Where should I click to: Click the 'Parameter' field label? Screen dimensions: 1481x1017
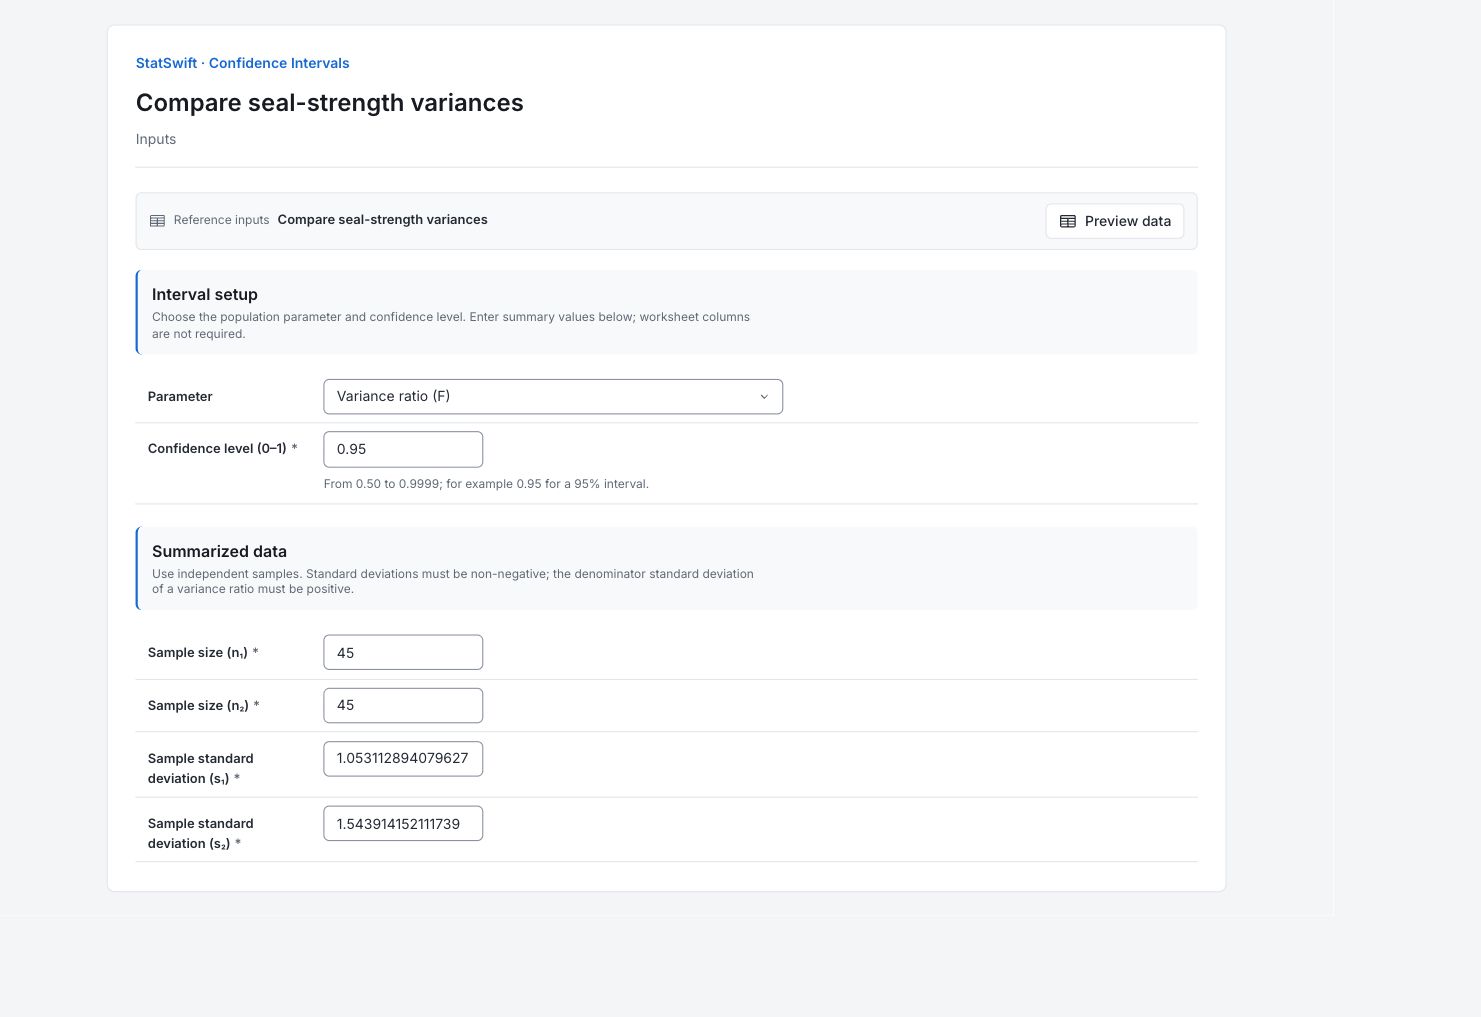coord(180,397)
